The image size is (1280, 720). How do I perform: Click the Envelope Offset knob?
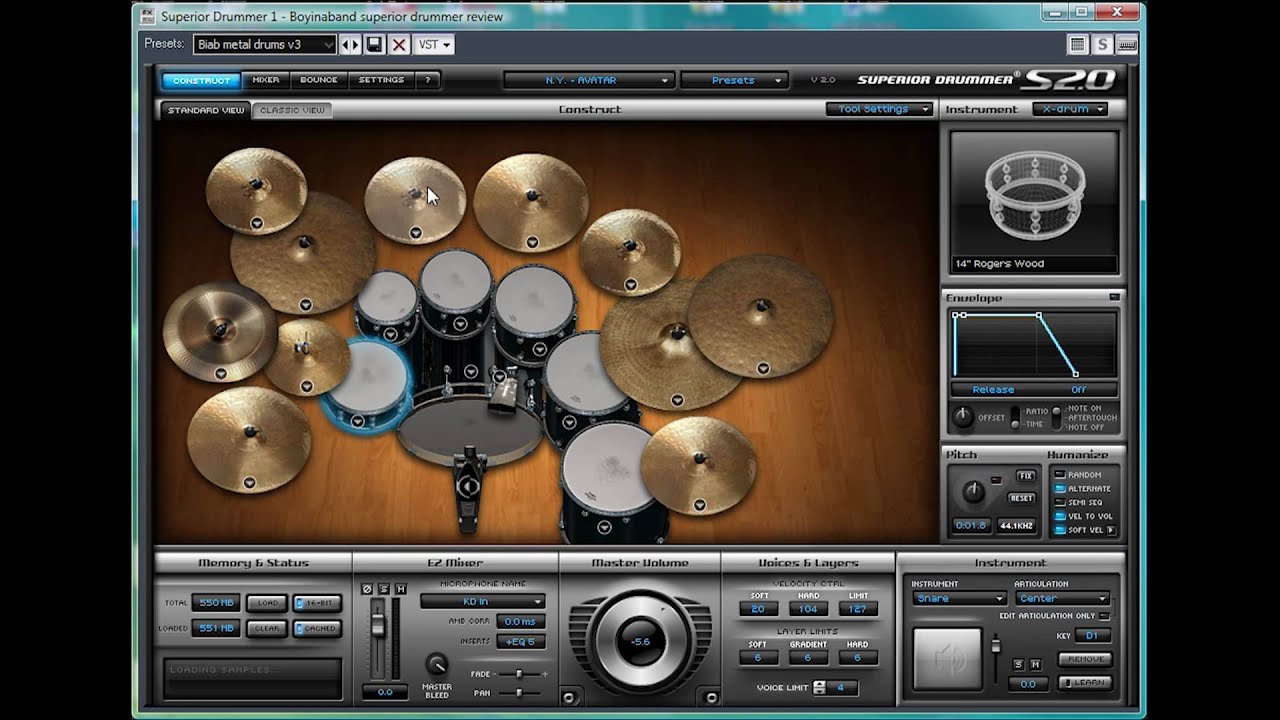[x=963, y=417]
